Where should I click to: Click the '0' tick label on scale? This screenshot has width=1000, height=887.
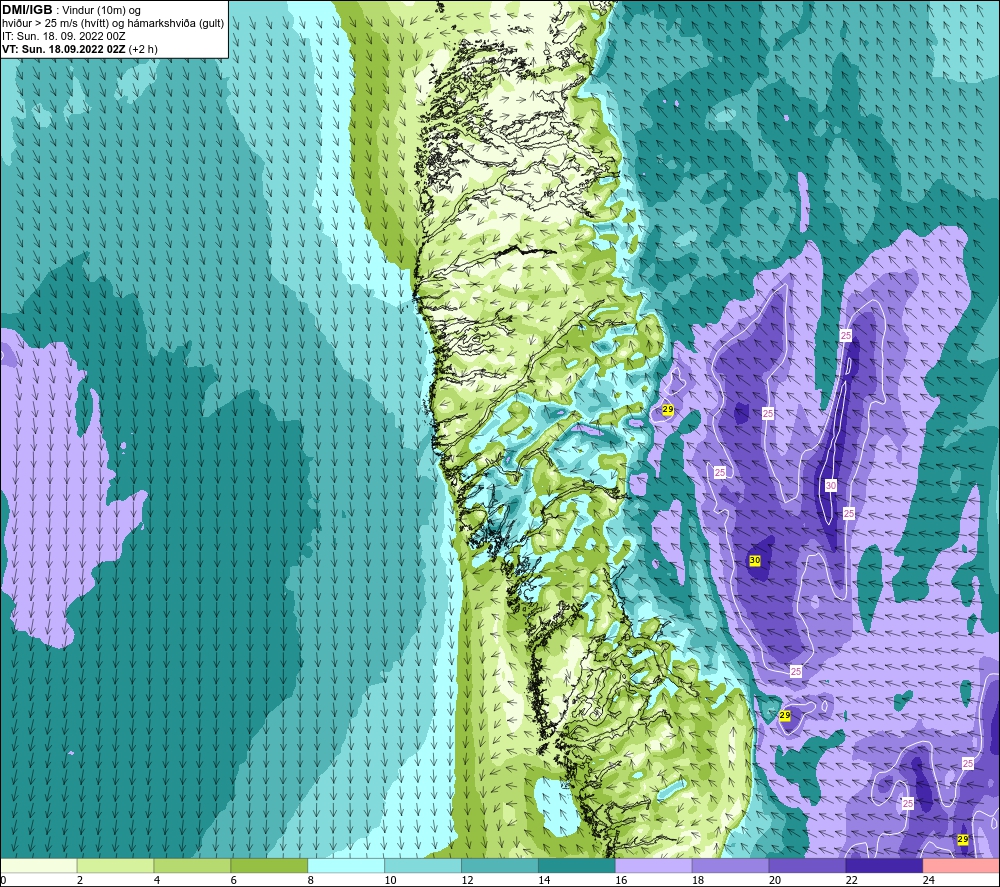pos(3,880)
